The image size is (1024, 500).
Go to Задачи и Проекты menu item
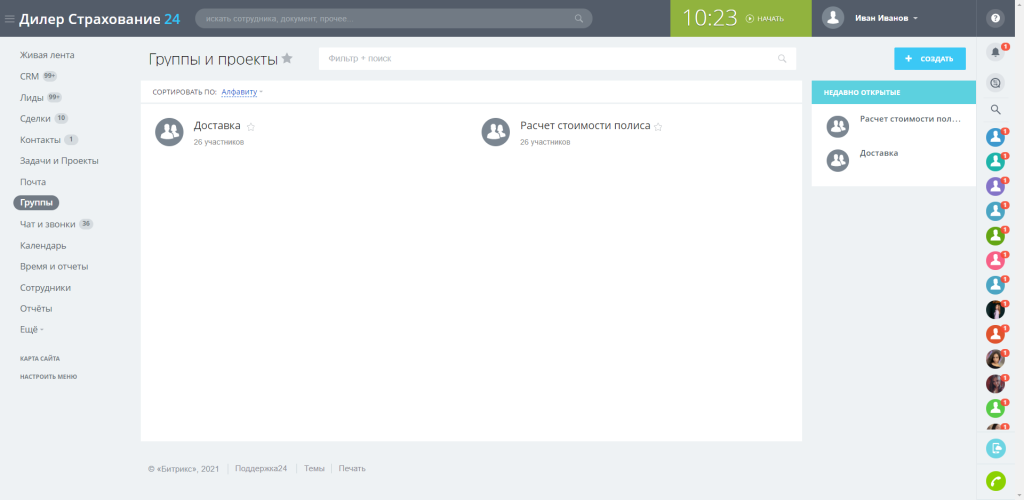[x=59, y=161]
